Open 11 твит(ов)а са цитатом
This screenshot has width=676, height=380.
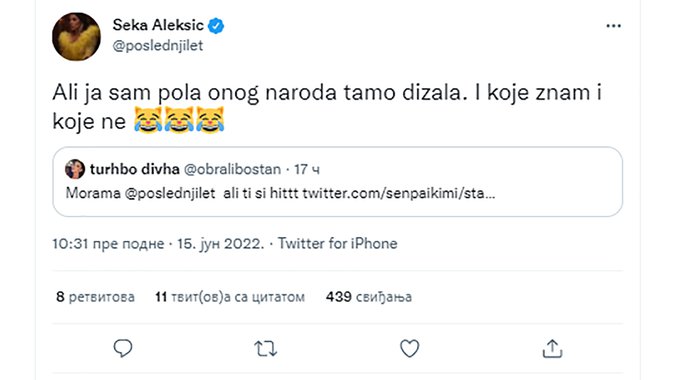pyautogui.click(x=230, y=297)
